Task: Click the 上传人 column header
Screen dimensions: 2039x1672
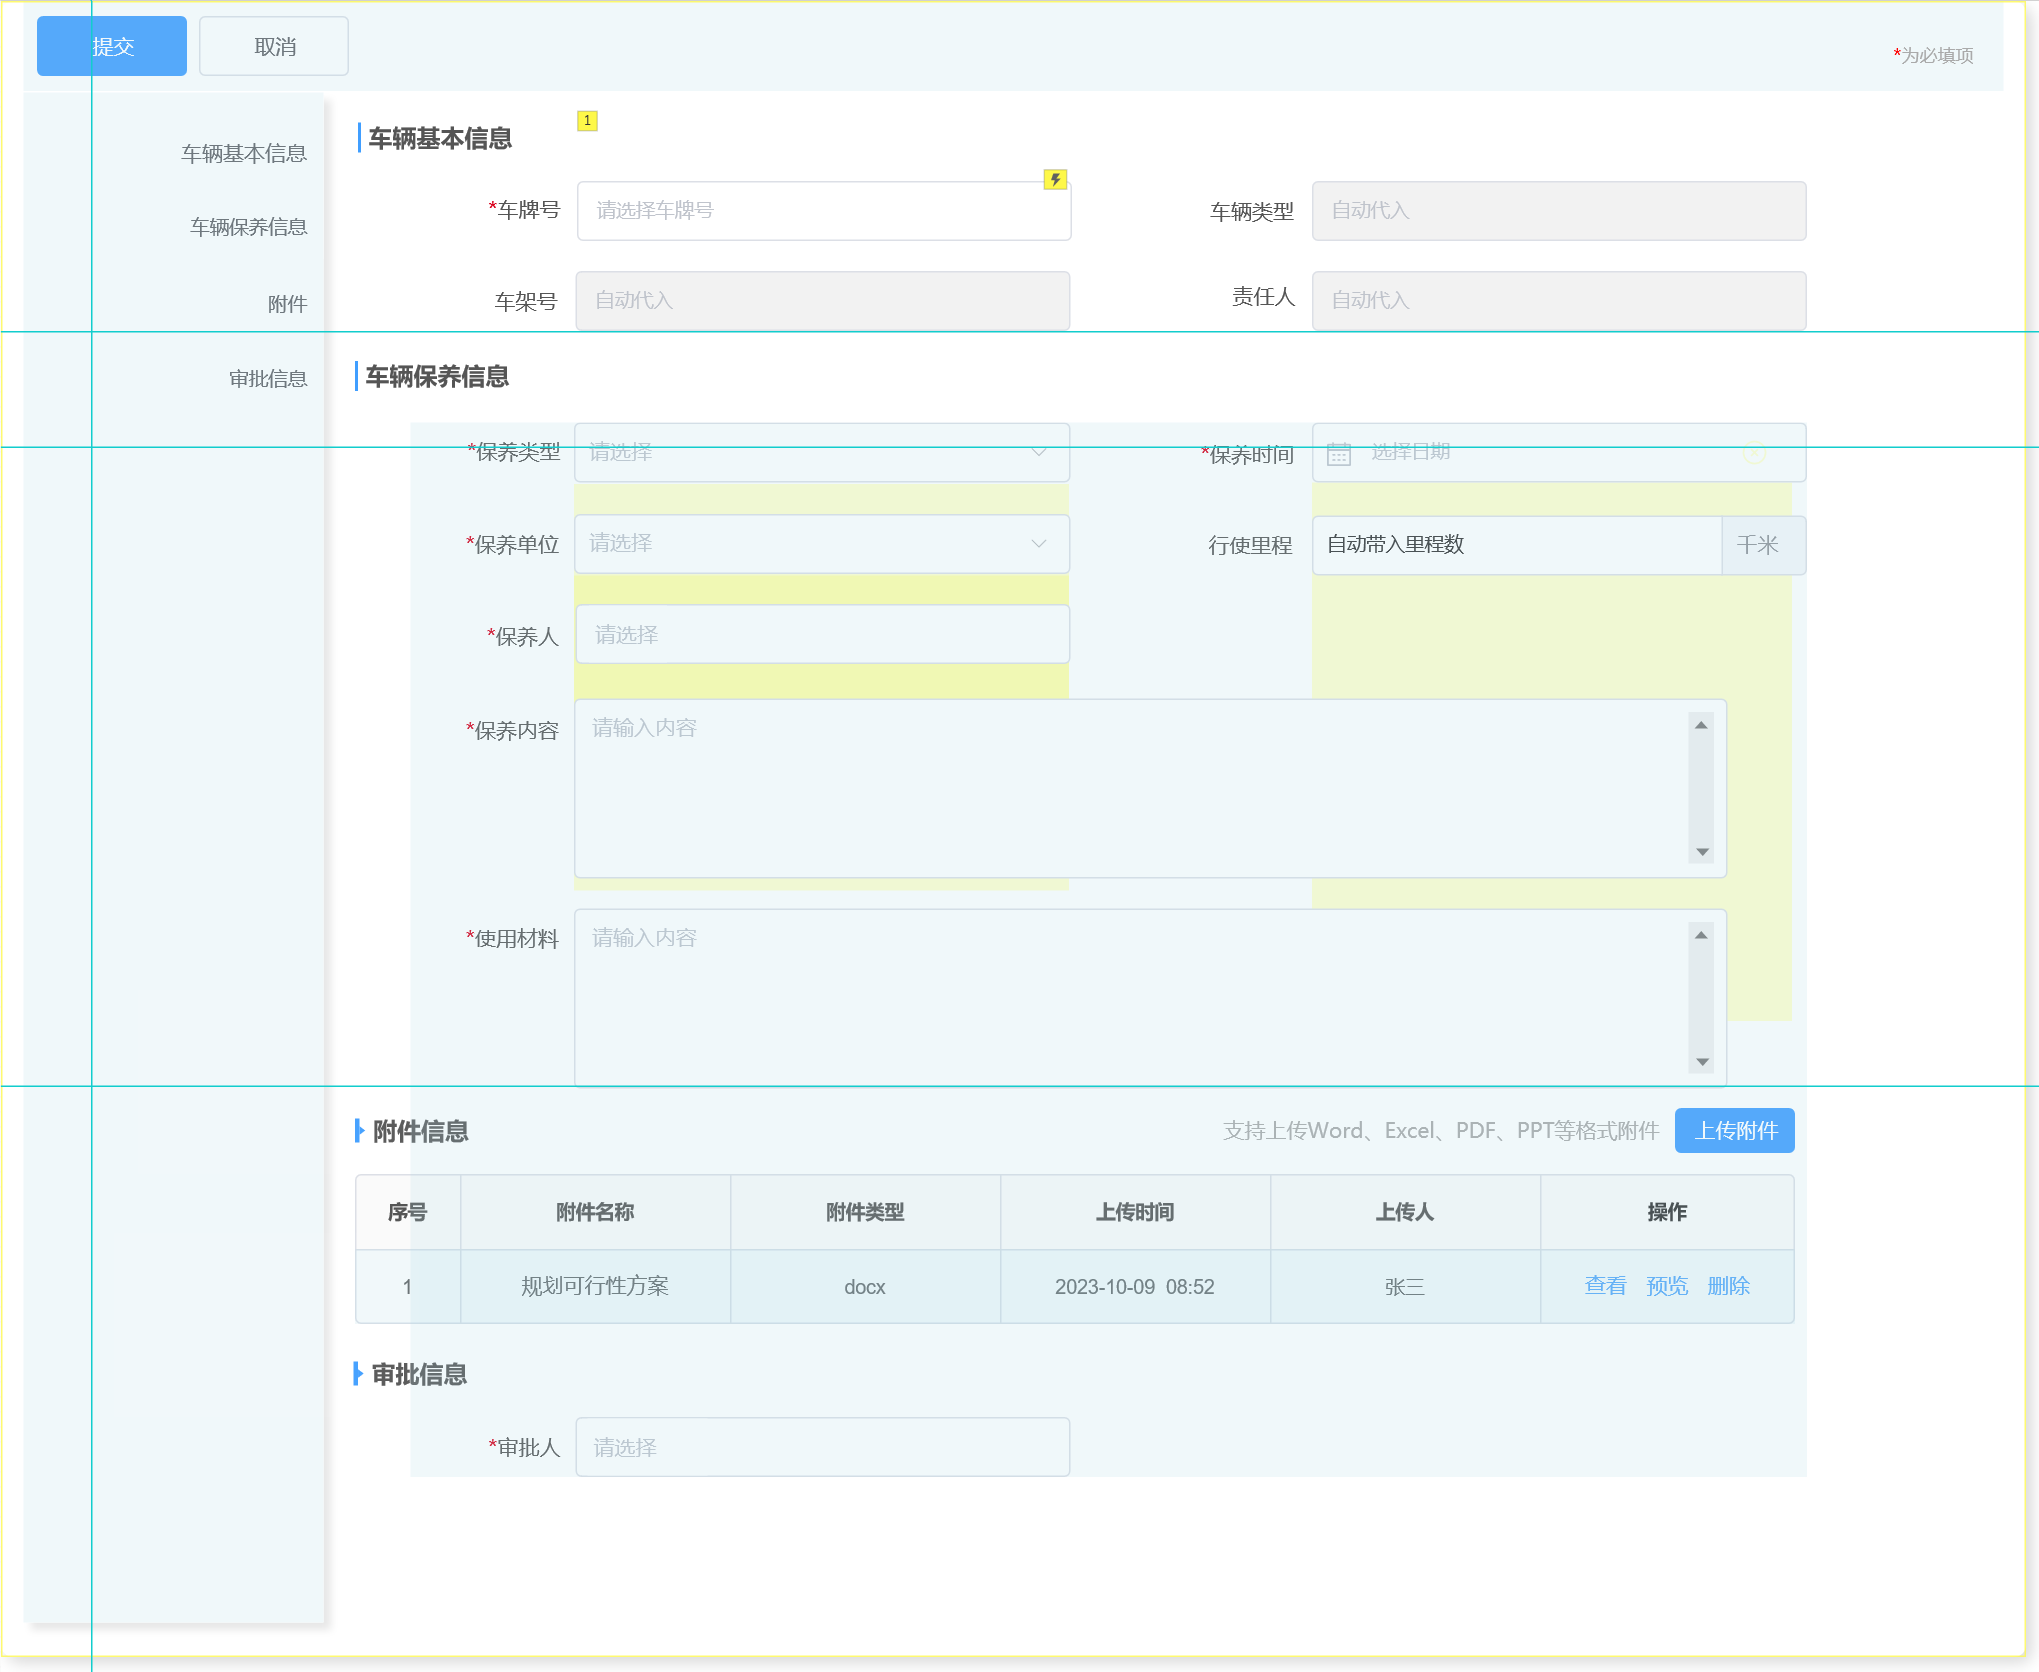Action: pyautogui.click(x=1406, y=1212)
